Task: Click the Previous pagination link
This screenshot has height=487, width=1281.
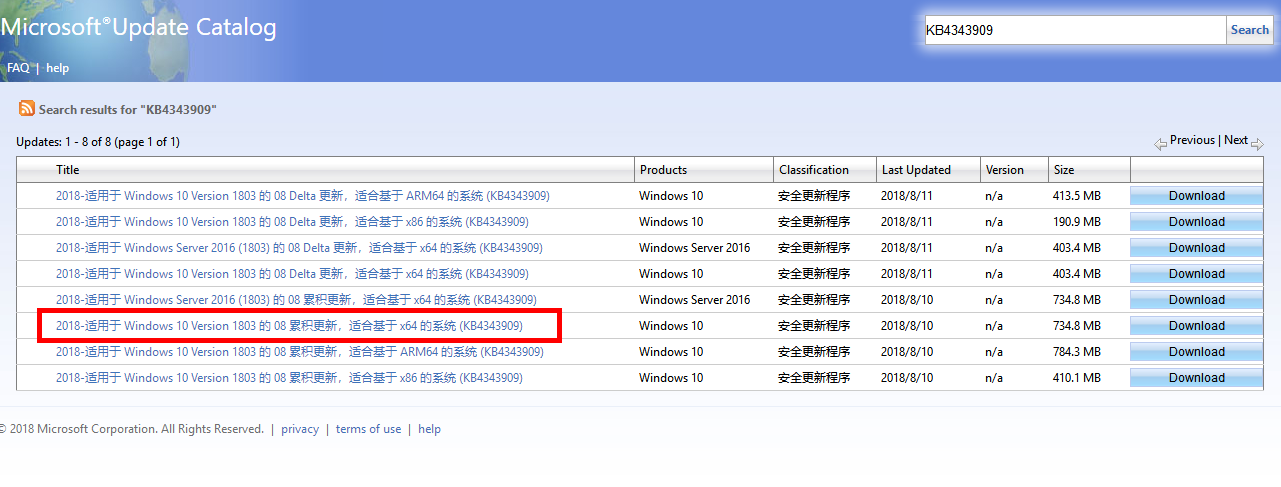Action: (x=1192, y=140)
